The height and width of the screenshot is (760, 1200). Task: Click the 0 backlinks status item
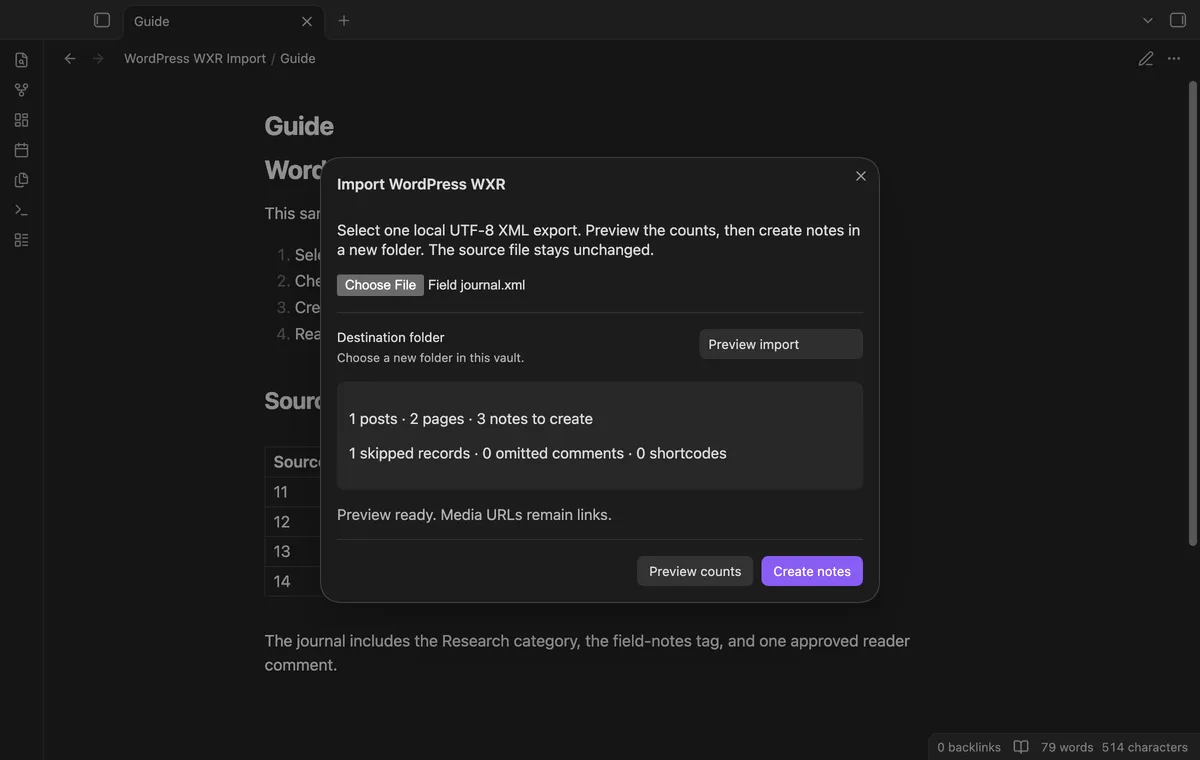point(969,747)
